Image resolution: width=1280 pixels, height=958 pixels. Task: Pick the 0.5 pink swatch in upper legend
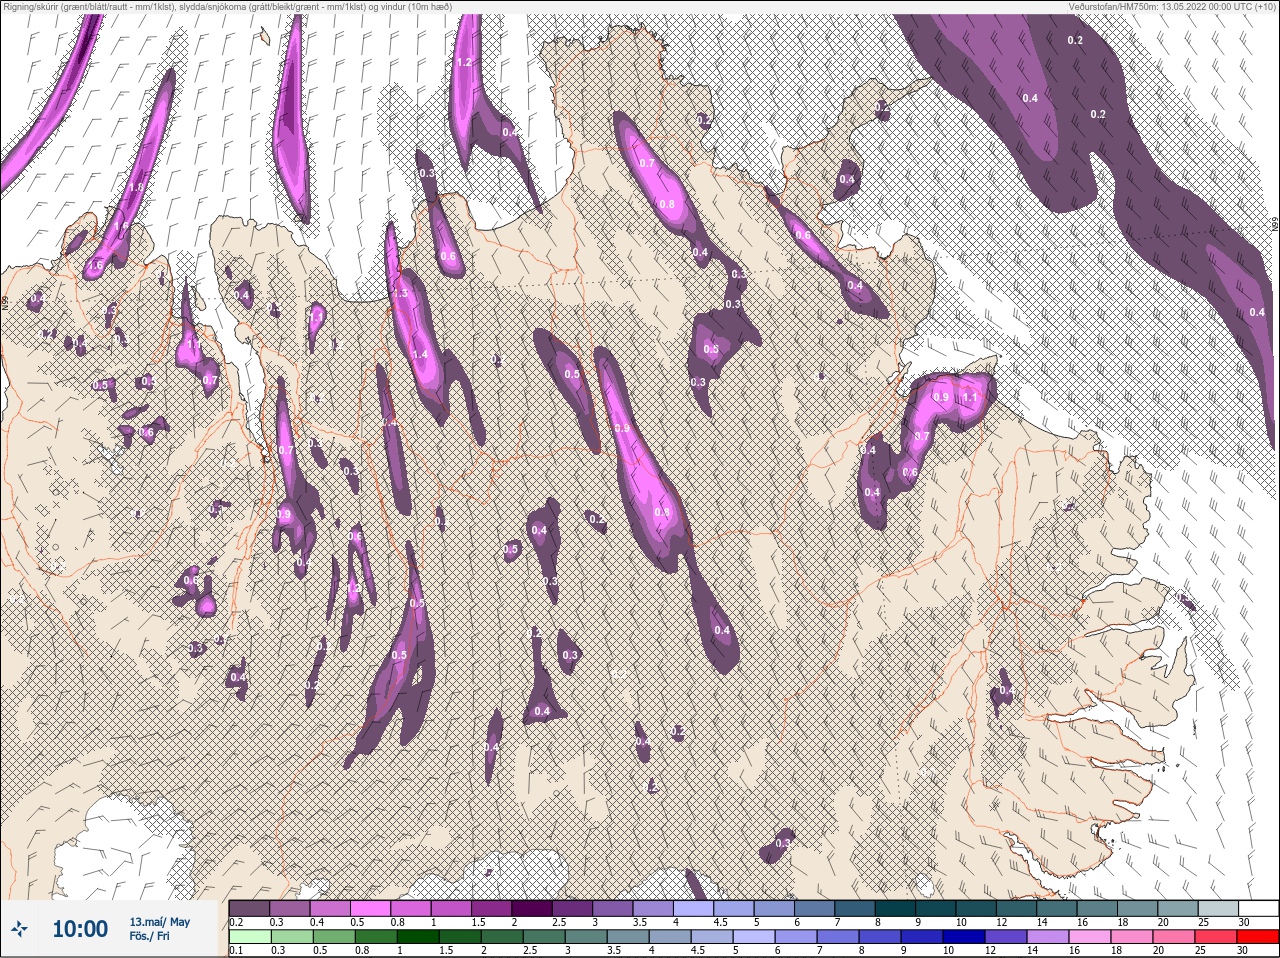(x=372, y=908)
